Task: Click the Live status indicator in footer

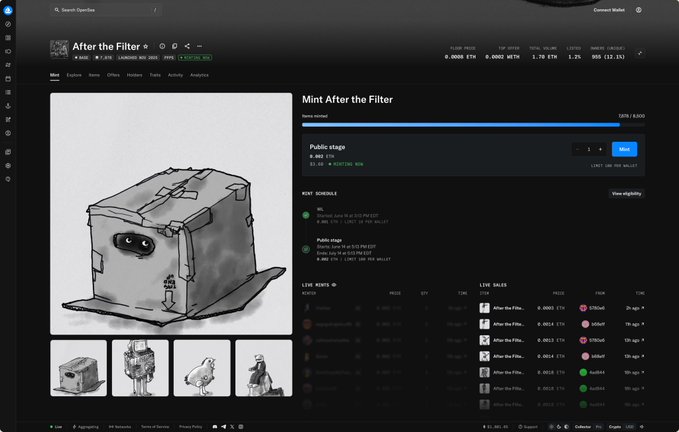Action: pos(56,427)
